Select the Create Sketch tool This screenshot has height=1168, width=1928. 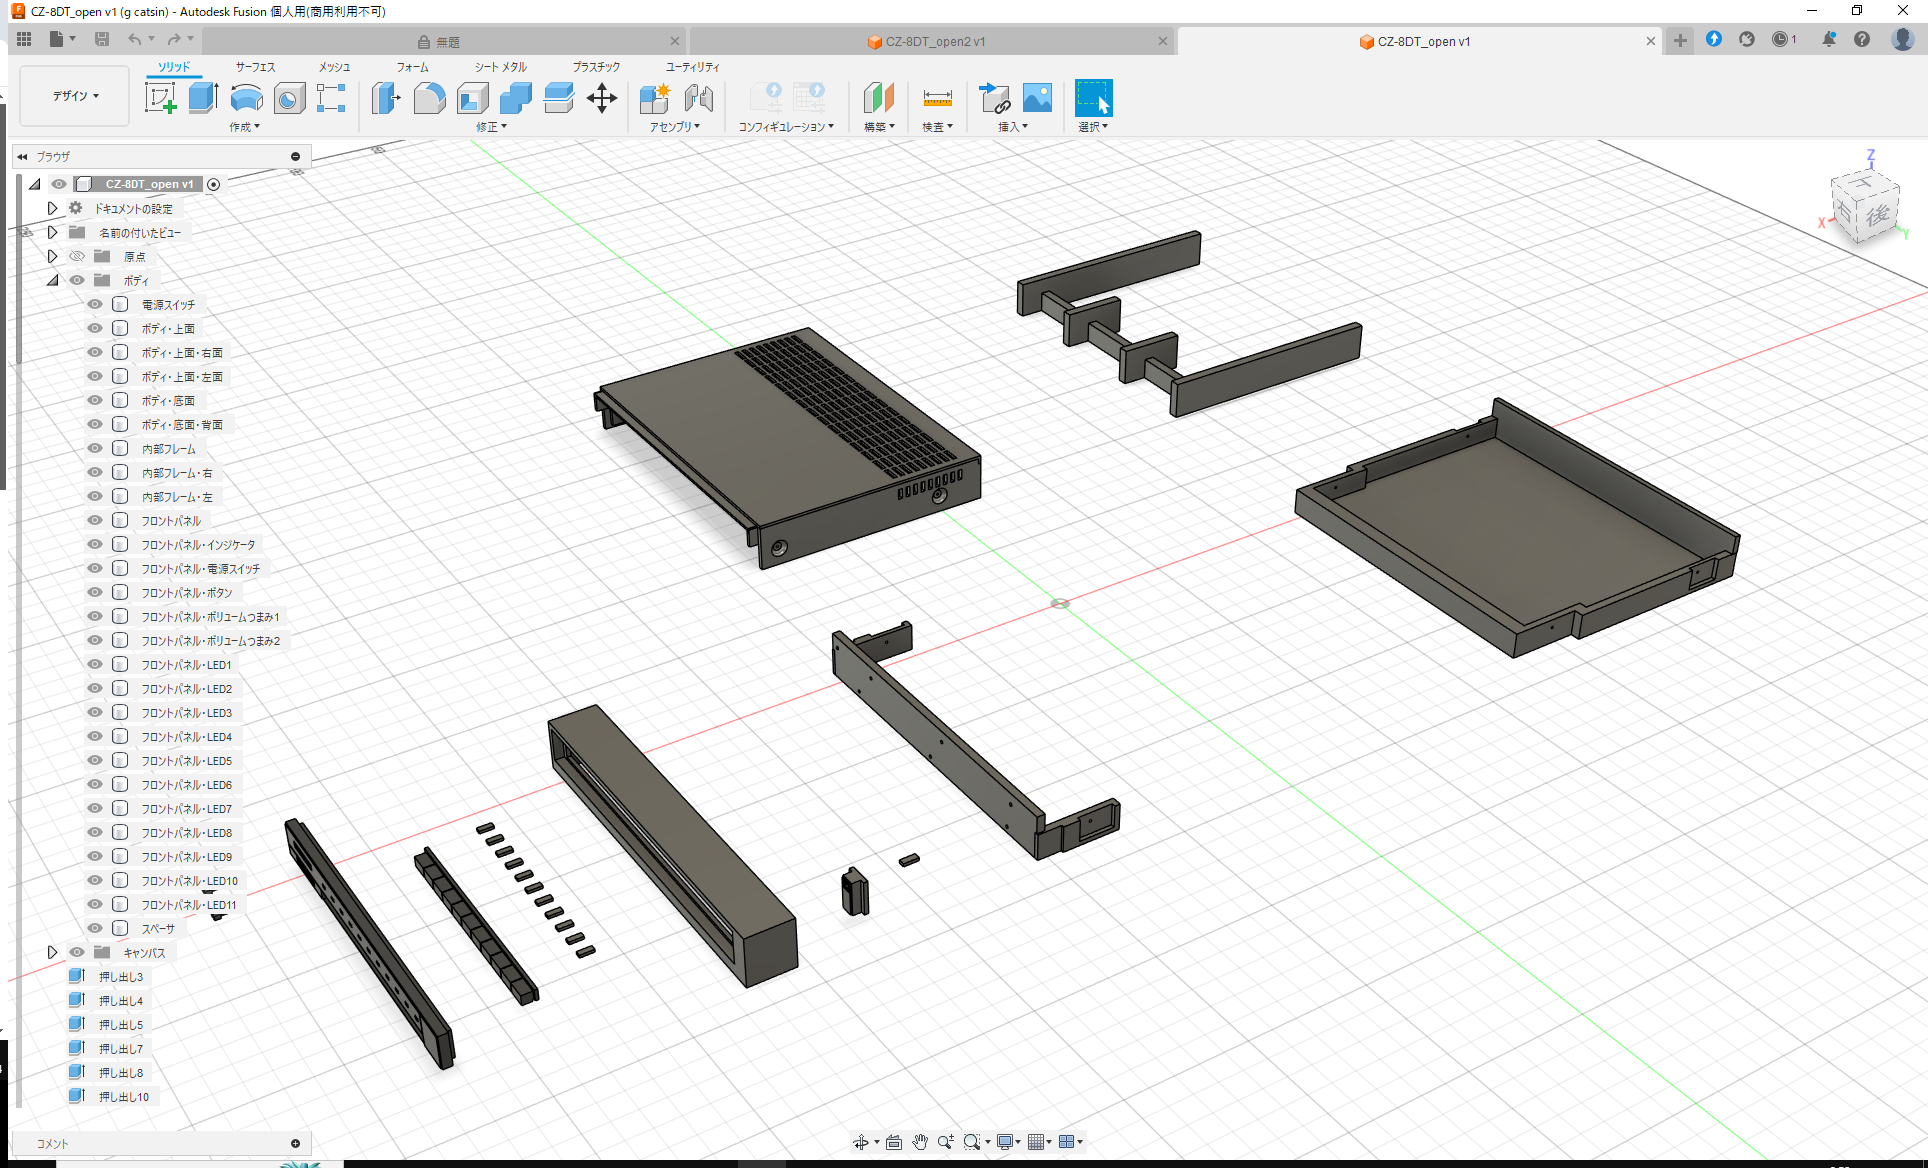point(160,98)
